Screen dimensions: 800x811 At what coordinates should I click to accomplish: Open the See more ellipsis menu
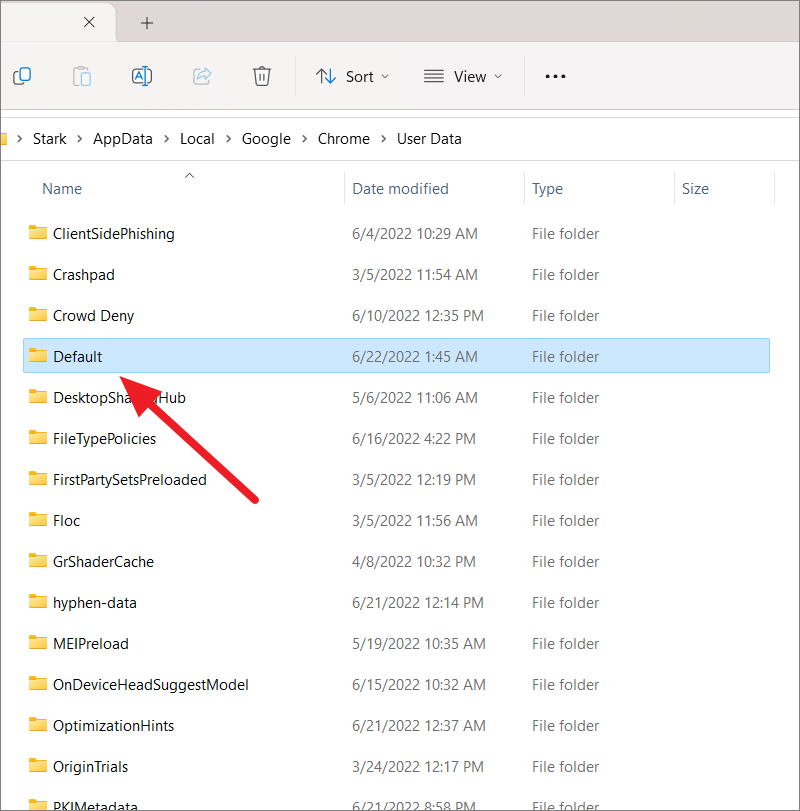(555, 77)
